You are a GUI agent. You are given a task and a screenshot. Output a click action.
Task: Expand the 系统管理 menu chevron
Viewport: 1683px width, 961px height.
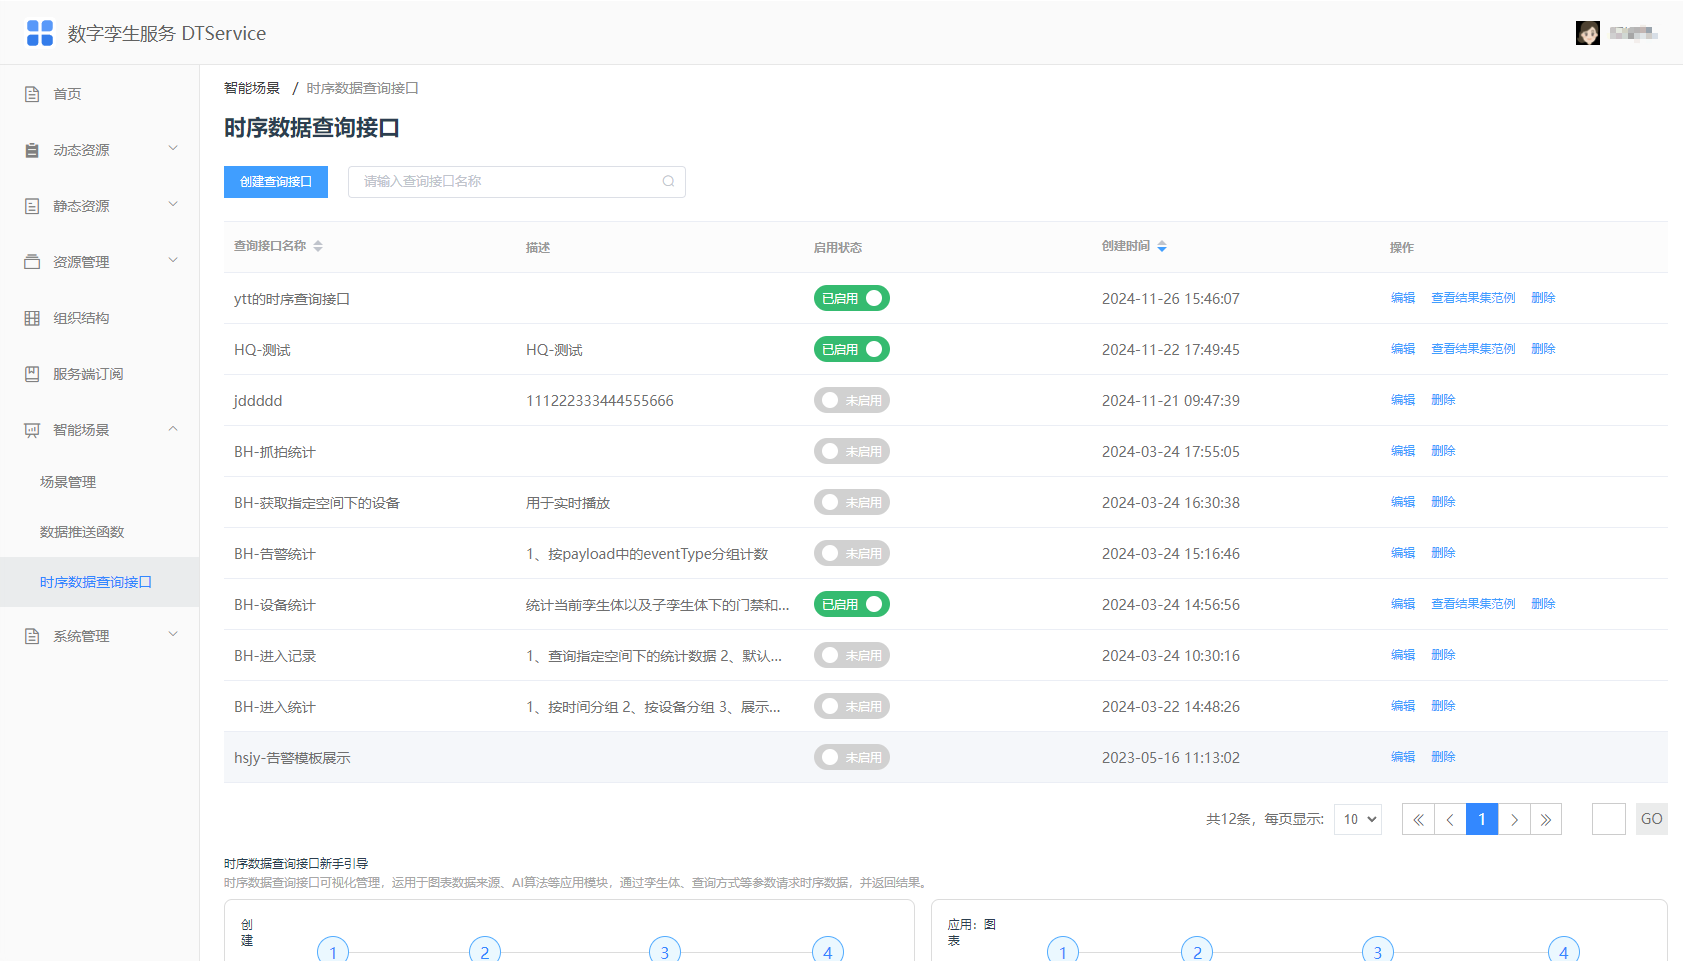click(173, 635)
